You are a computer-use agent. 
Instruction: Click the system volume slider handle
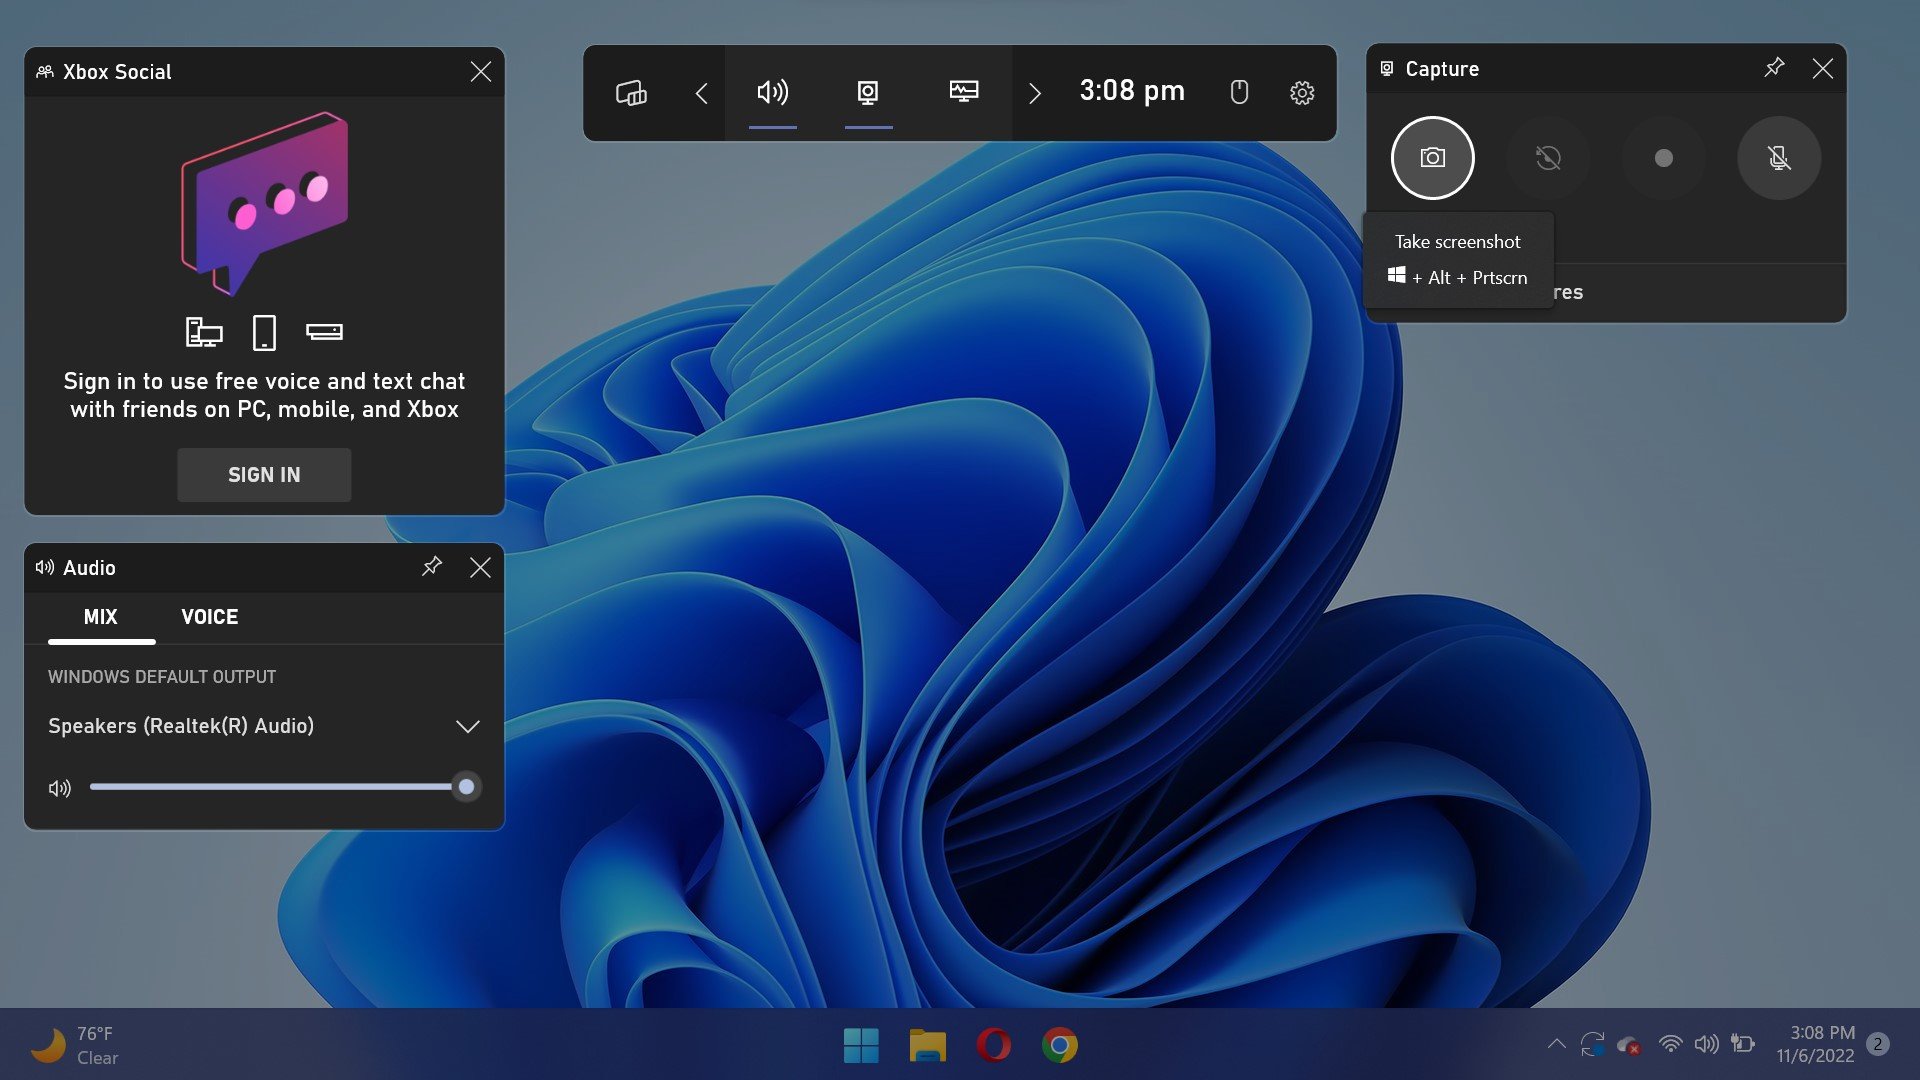pos(466,787)
